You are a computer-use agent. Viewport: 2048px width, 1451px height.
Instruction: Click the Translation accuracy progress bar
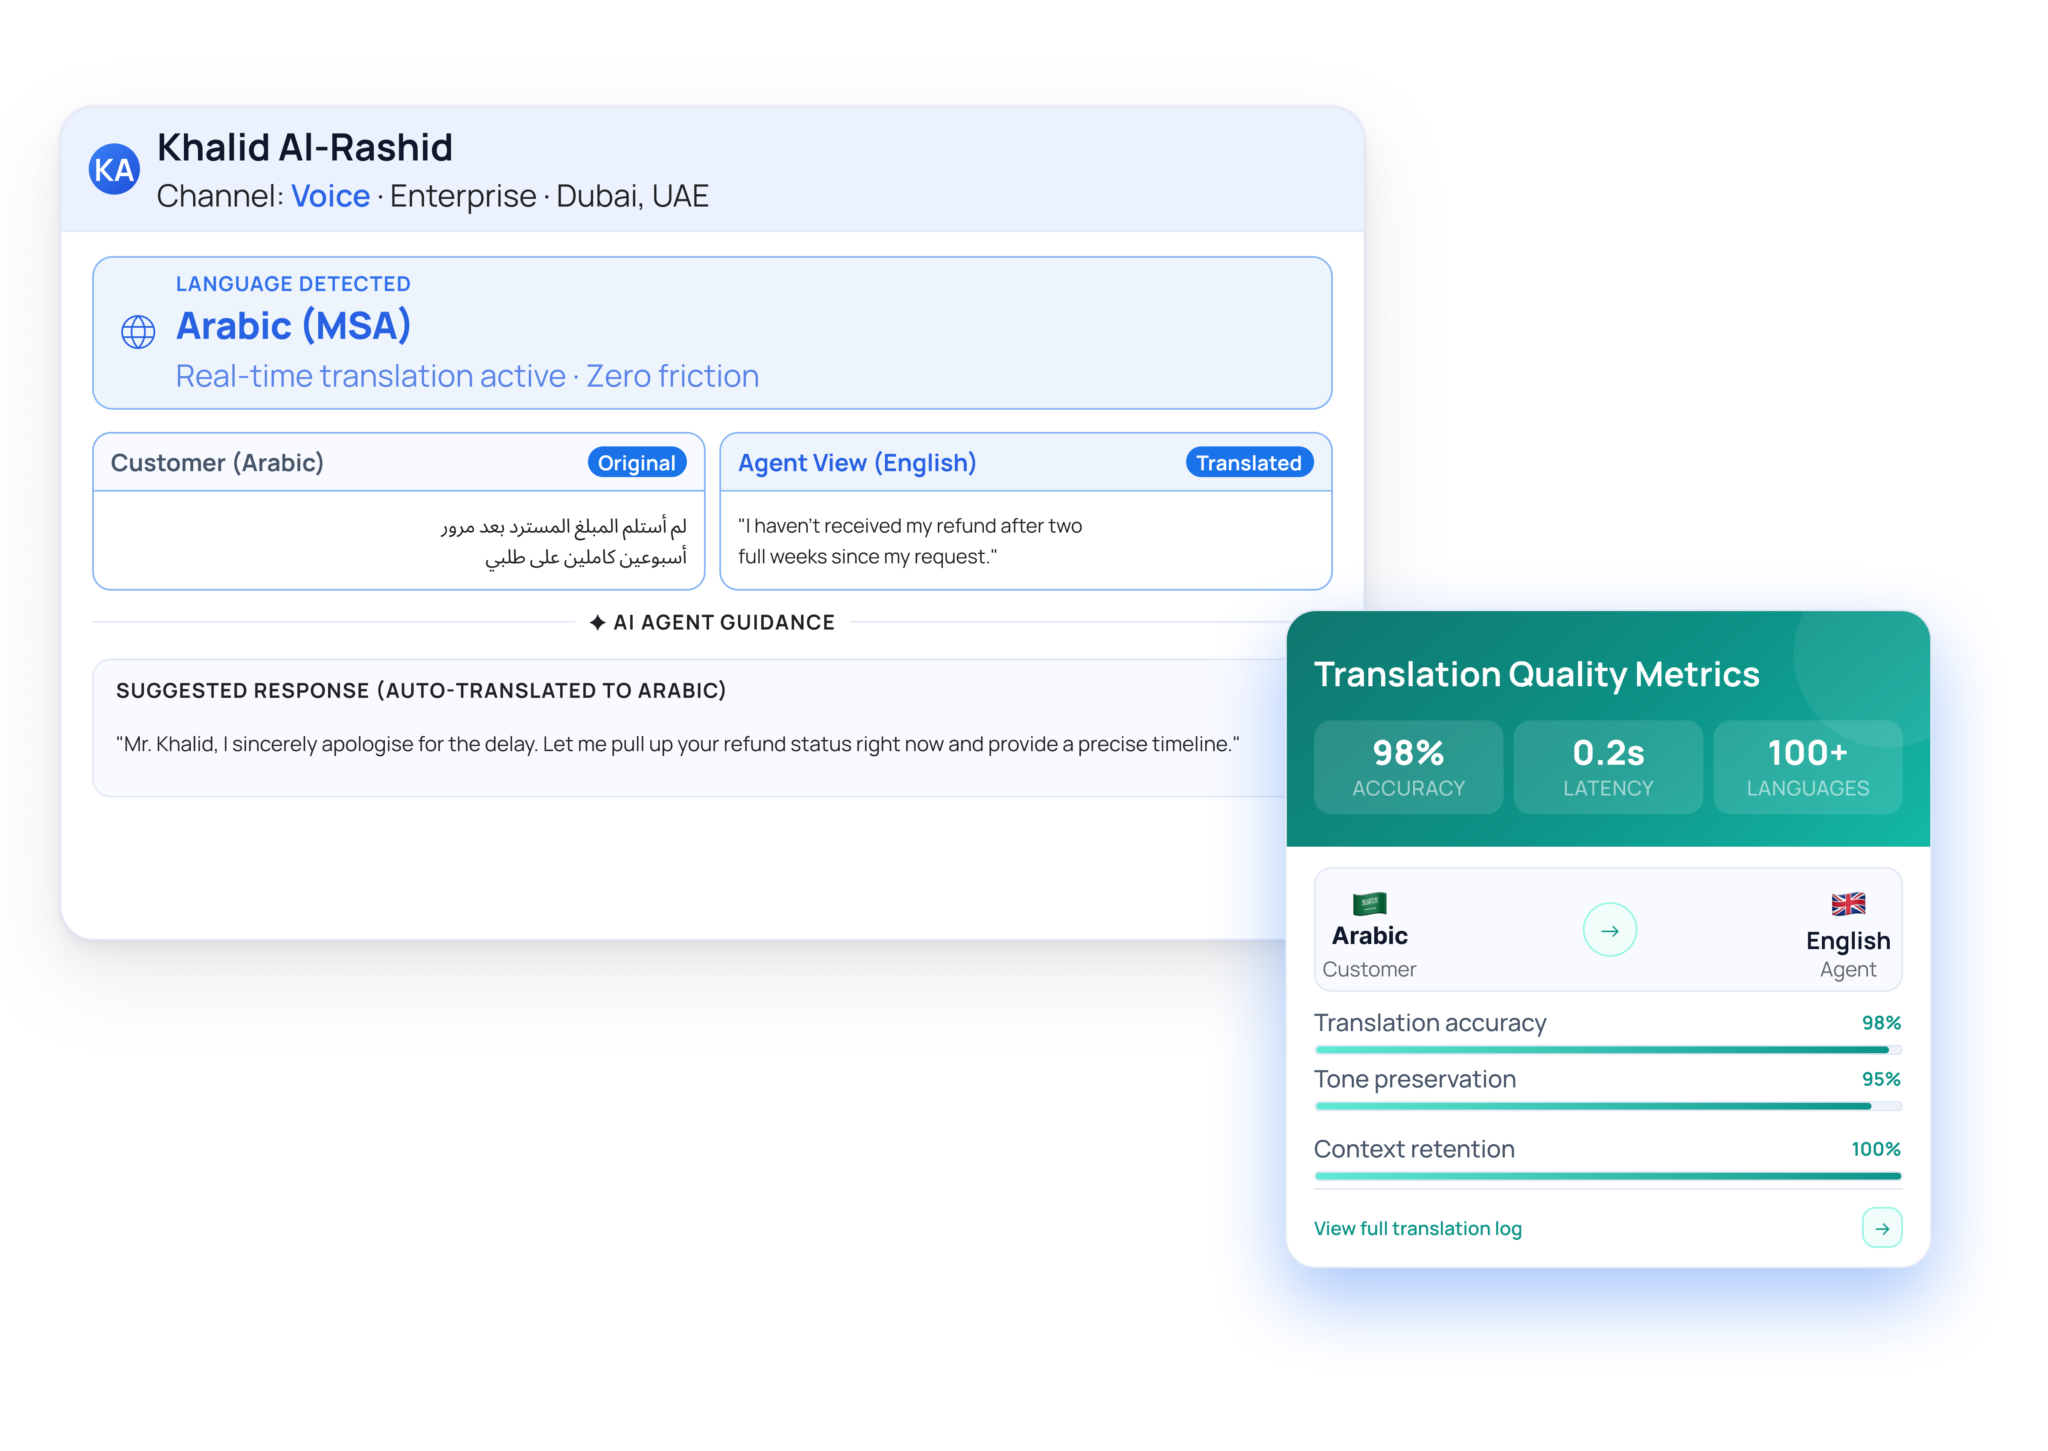point(1607,1050)
